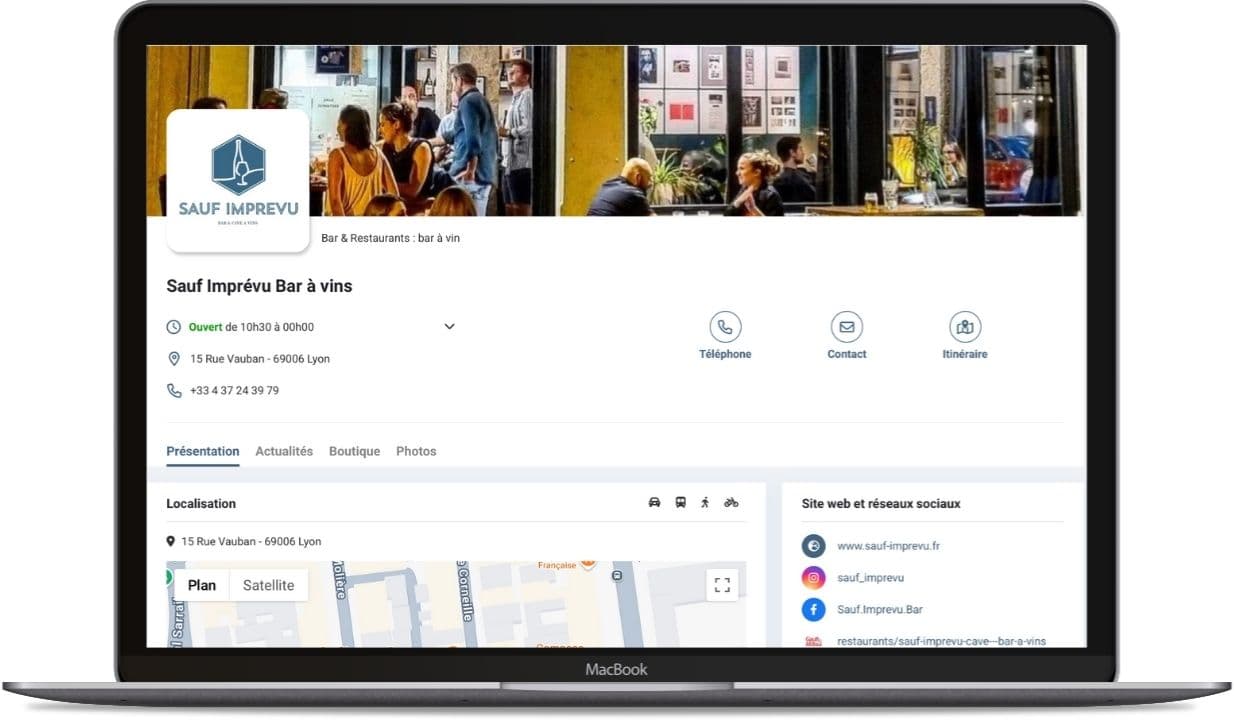Visit www.sauf-imprevu.fr website link
Image resolution: width=1234 pixels, height=720 pixels.
click(x=888, y=546)
